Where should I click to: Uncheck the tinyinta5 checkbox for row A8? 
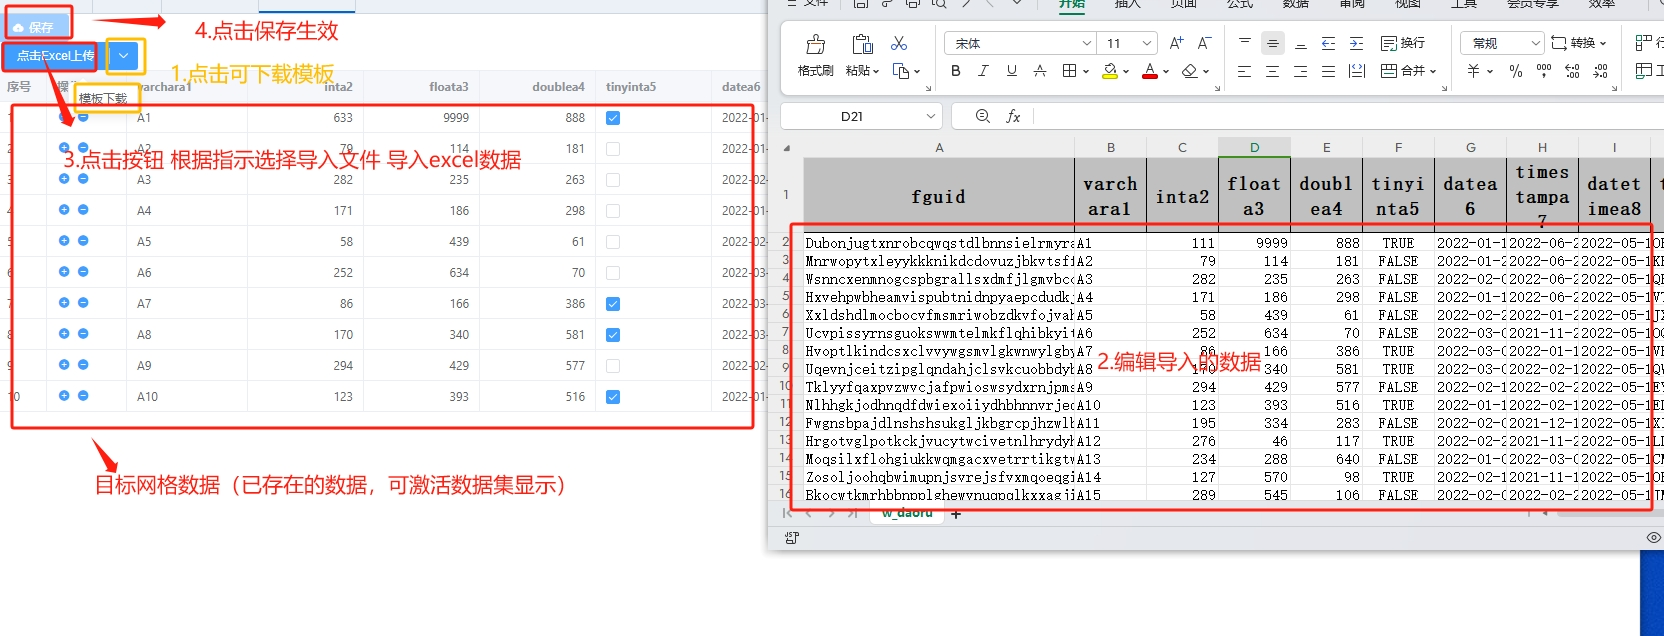coord(613,335)
